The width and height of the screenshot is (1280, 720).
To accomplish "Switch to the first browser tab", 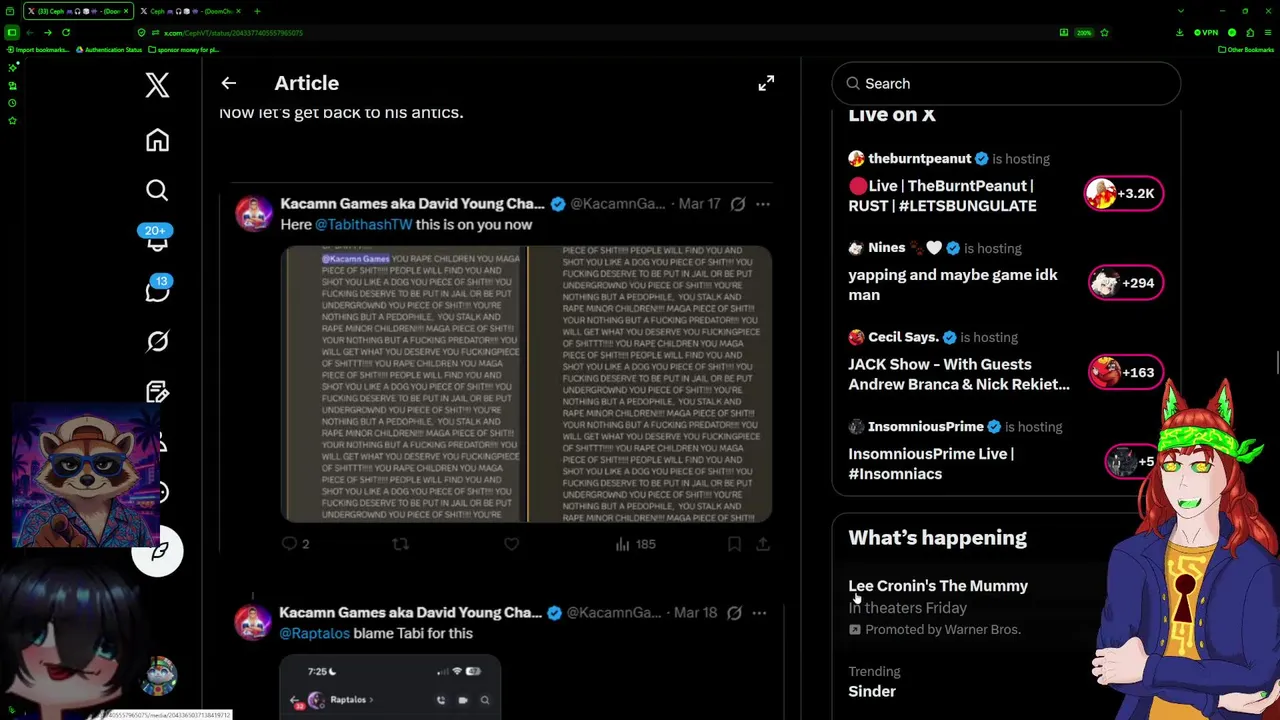I will pos(78,11).
